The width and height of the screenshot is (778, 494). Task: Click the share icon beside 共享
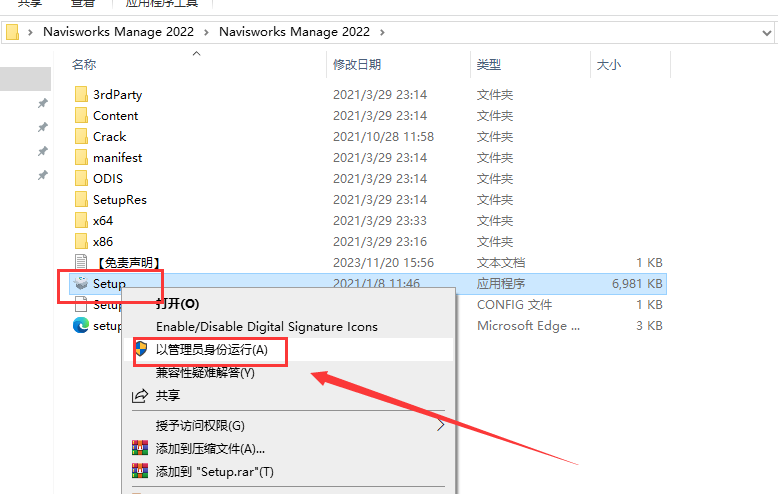140,396
